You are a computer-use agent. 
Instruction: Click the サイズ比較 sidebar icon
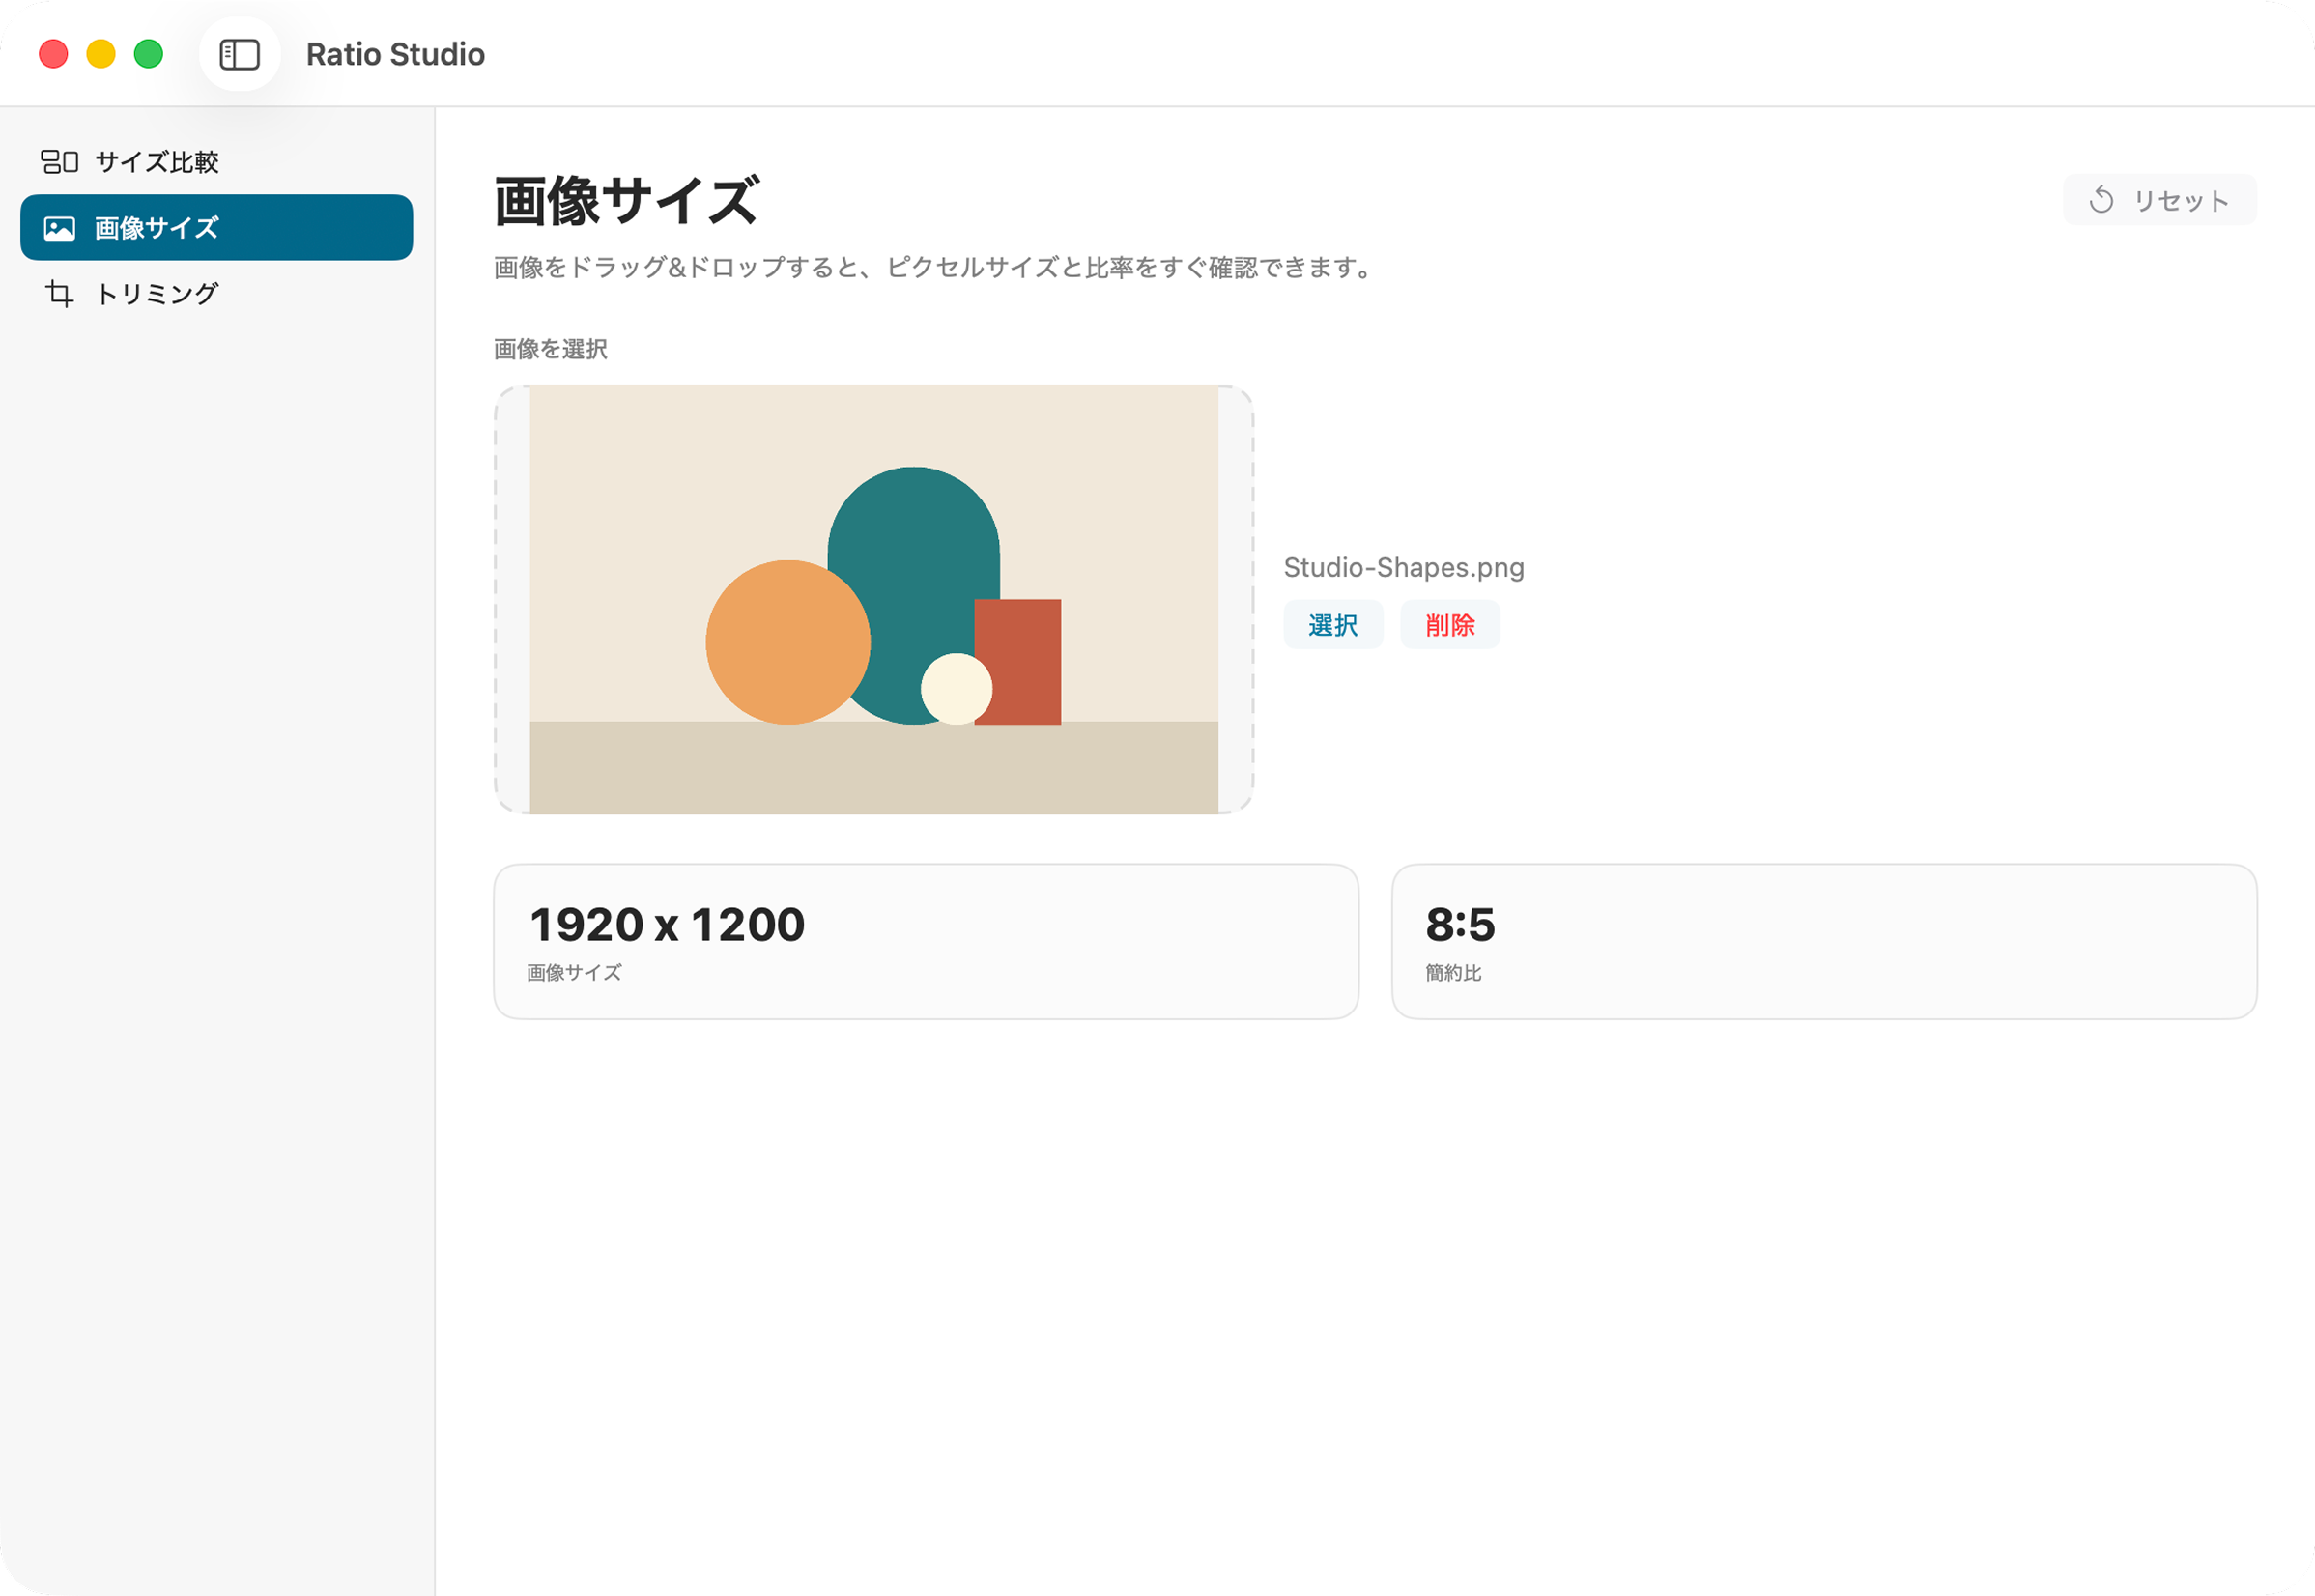click(59, 161)
